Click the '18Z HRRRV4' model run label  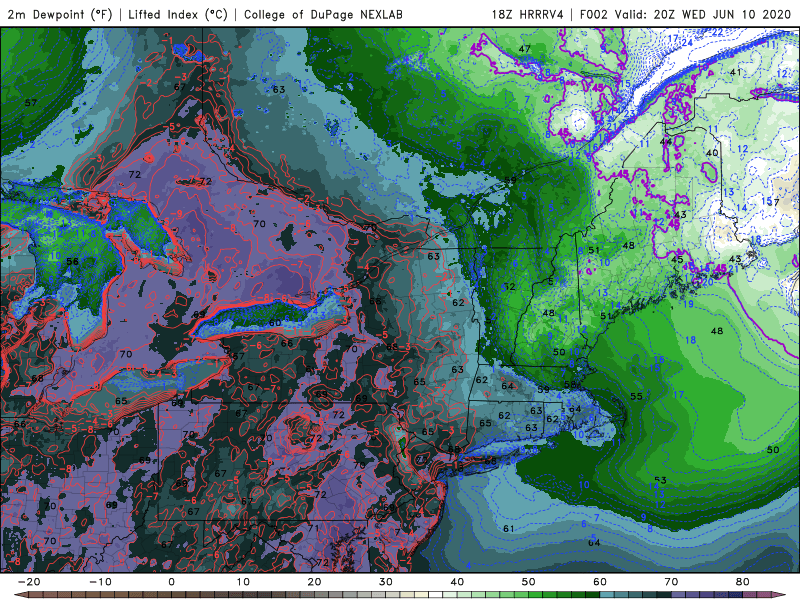(x=527, y=14)
